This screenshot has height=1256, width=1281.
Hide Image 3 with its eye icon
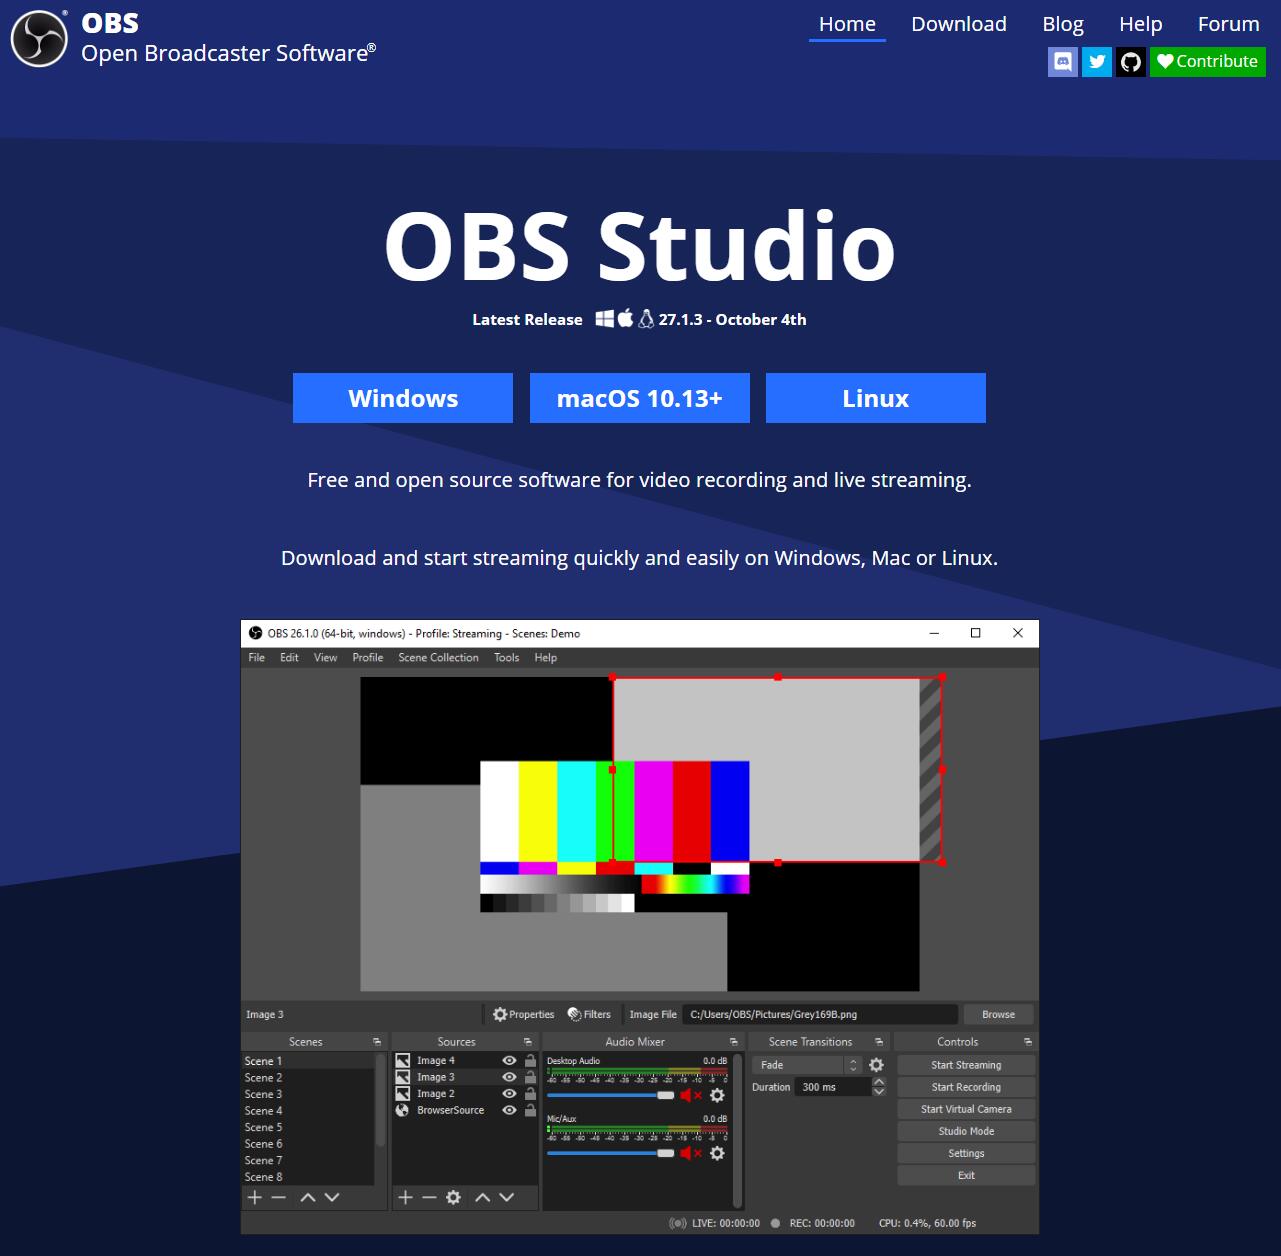[x=509, y=1077]
